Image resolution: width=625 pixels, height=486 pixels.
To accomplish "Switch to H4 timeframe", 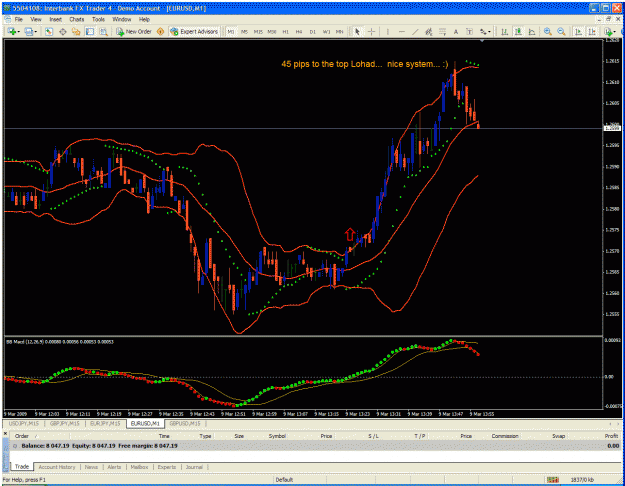I will (299, 31).
